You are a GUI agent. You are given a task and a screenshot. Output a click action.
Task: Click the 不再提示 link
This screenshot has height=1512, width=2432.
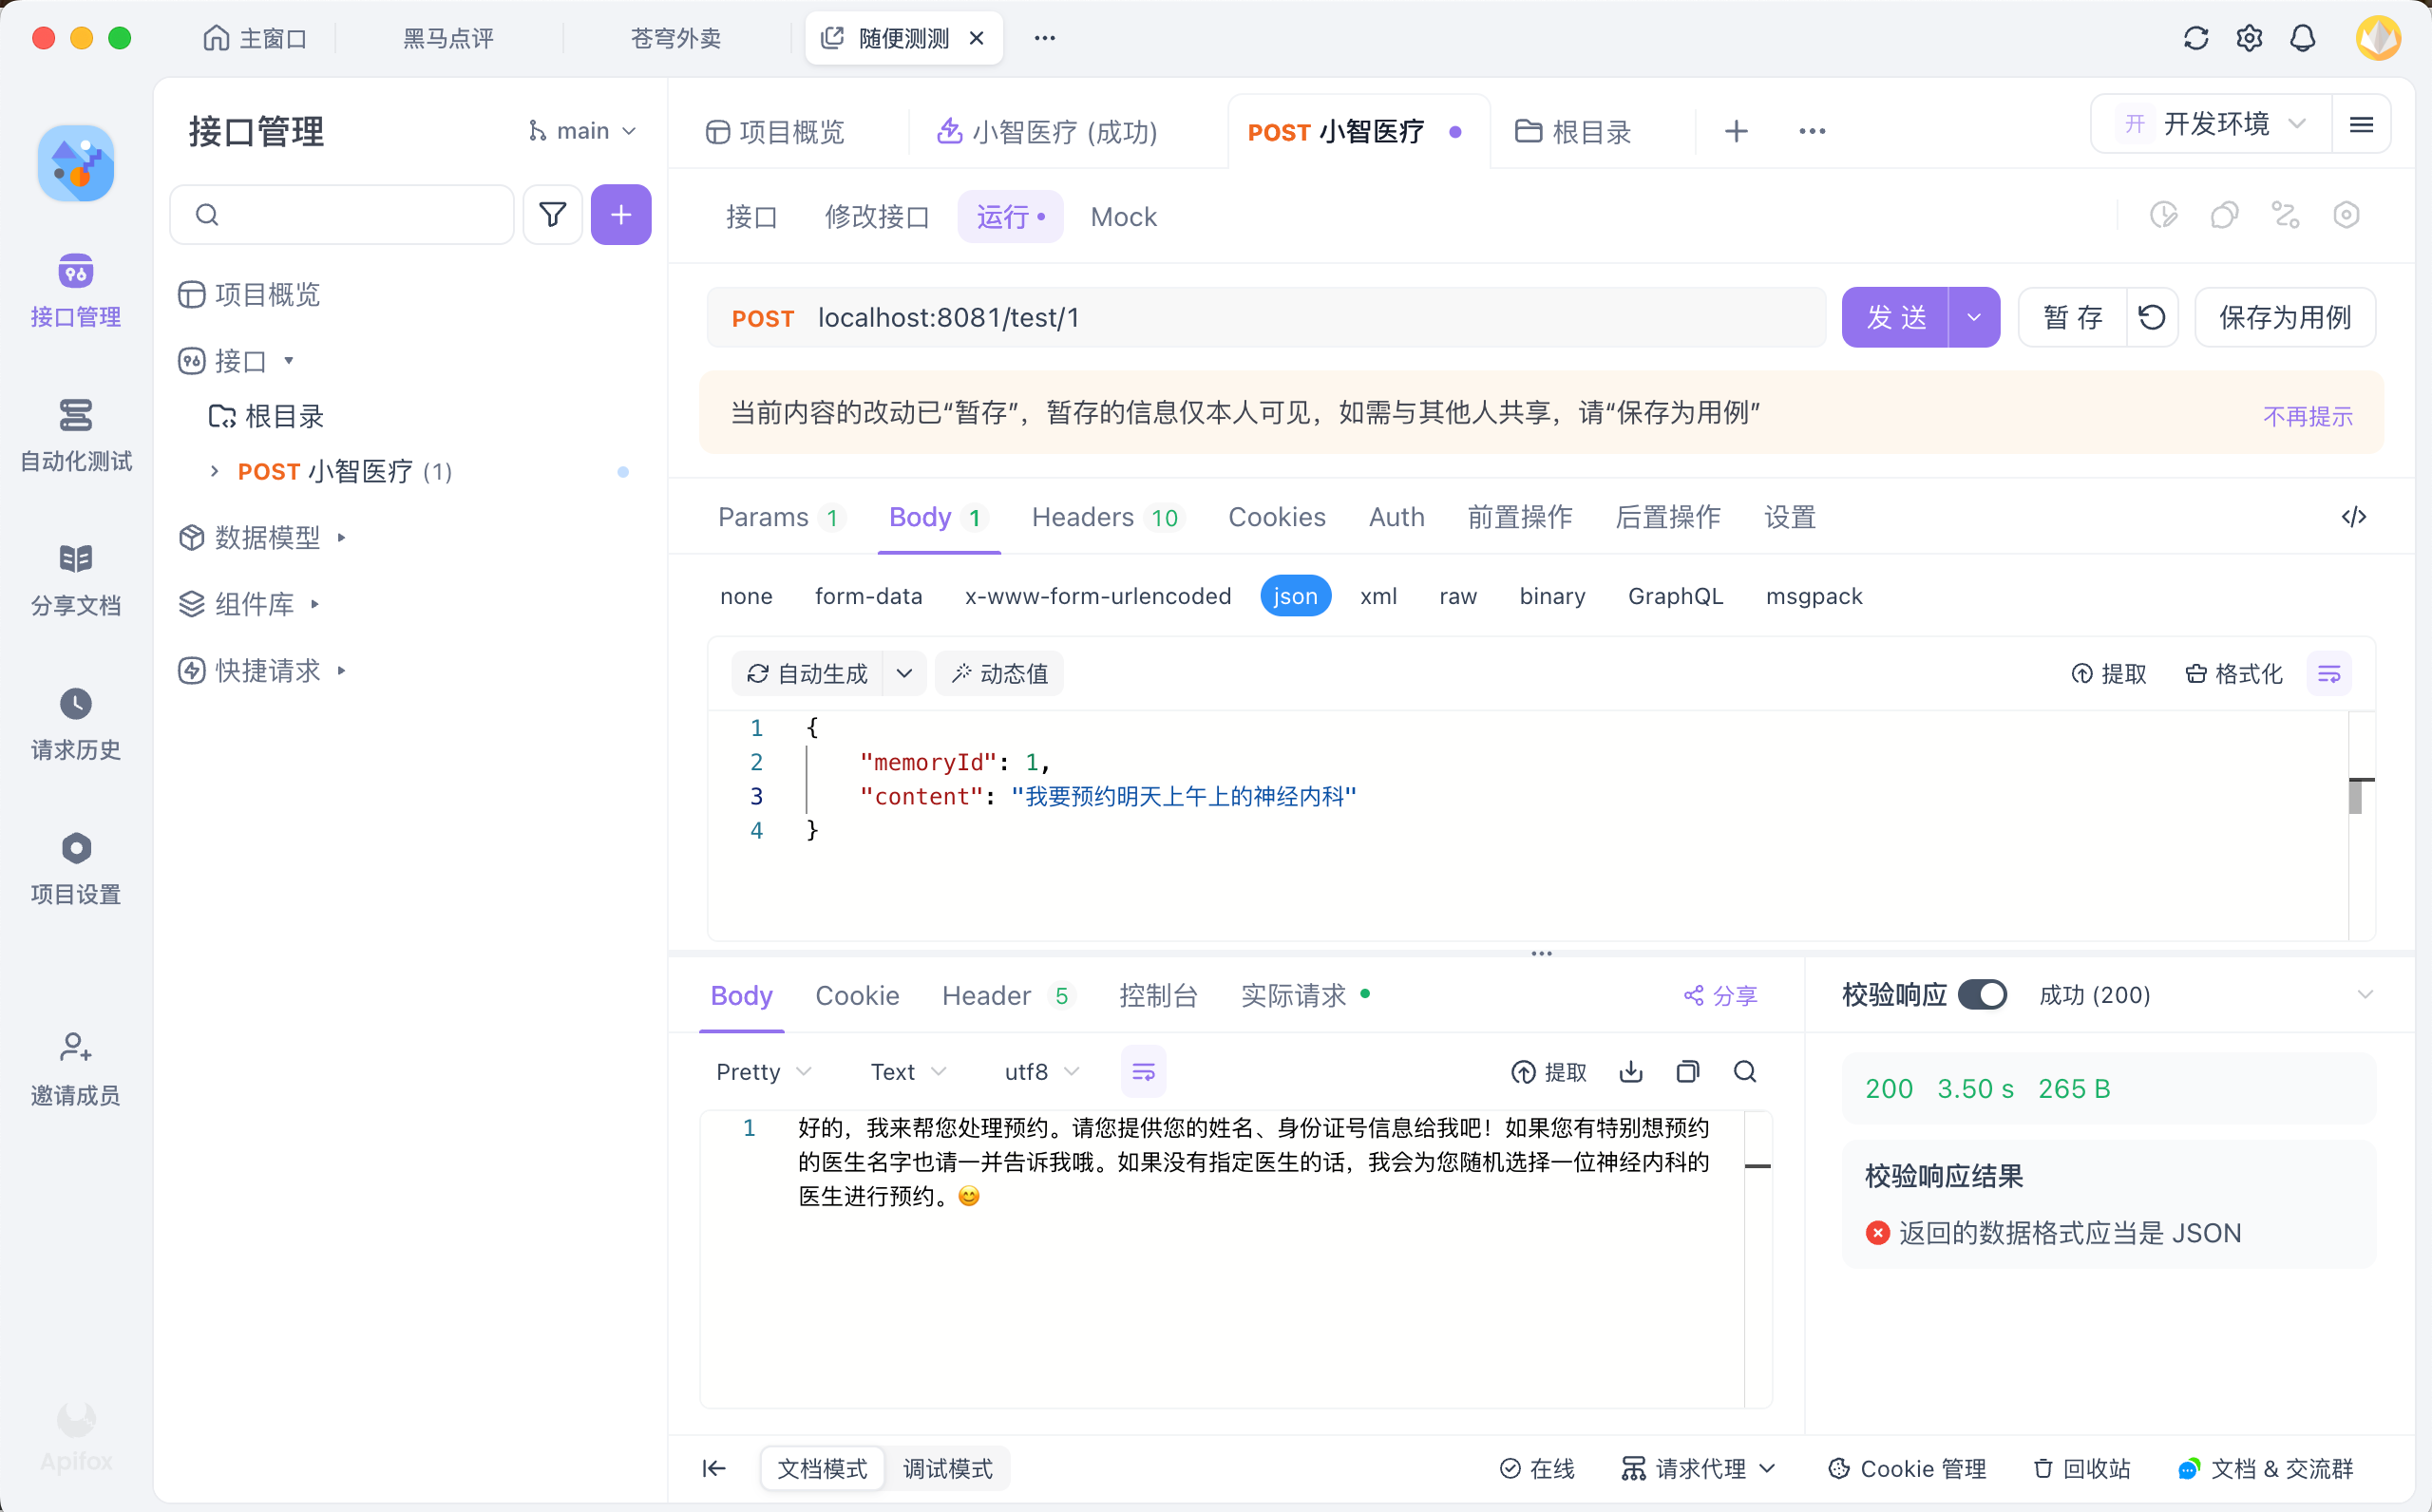(2307, 416)
